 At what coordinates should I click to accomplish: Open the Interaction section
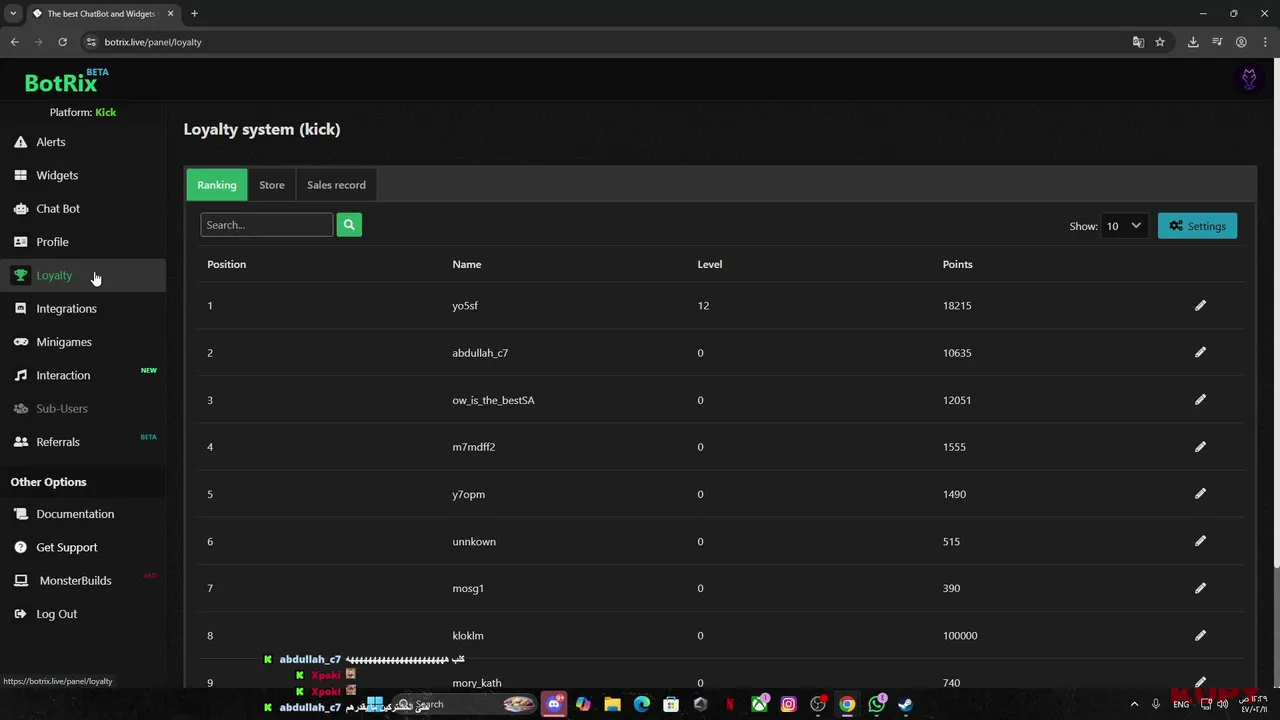click(x=63, y=375)
